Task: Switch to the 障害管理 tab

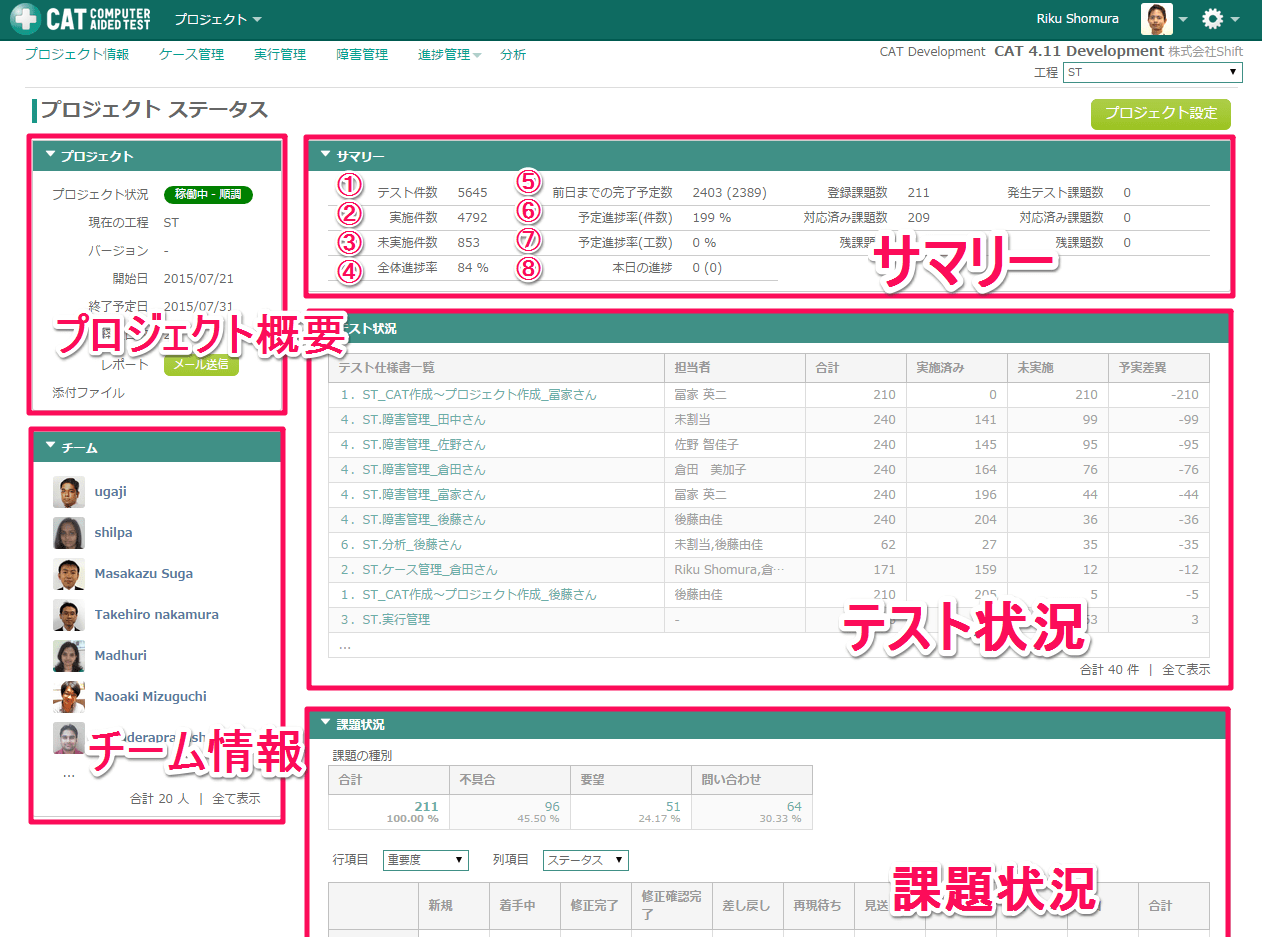Action: [362, 54]
